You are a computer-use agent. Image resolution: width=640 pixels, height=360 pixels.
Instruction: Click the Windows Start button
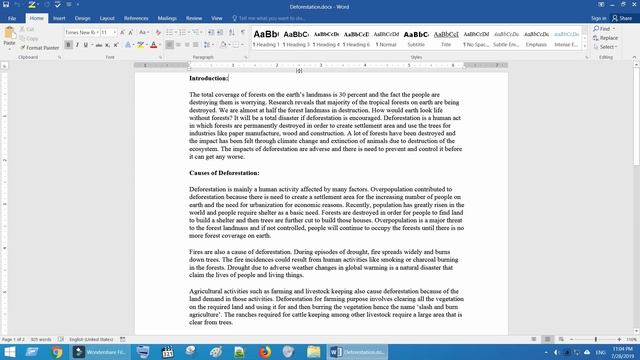(x=9, y=352)
